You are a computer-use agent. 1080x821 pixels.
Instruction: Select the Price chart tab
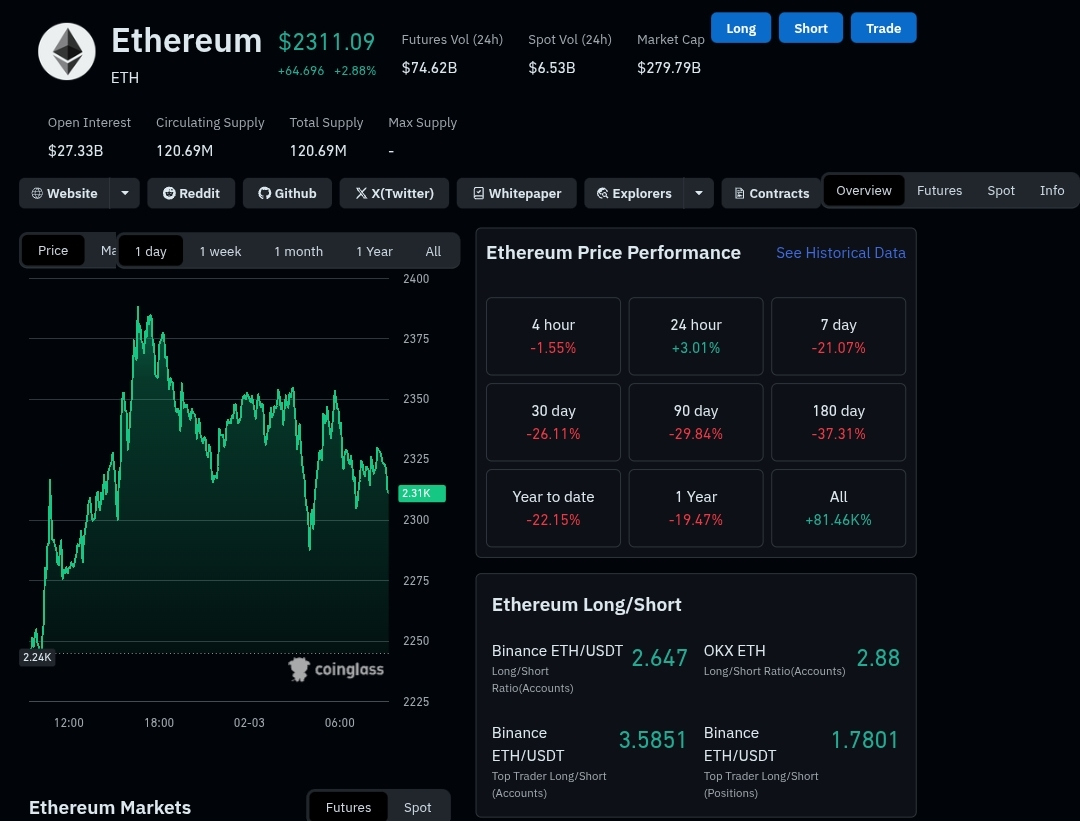(53, 251)
